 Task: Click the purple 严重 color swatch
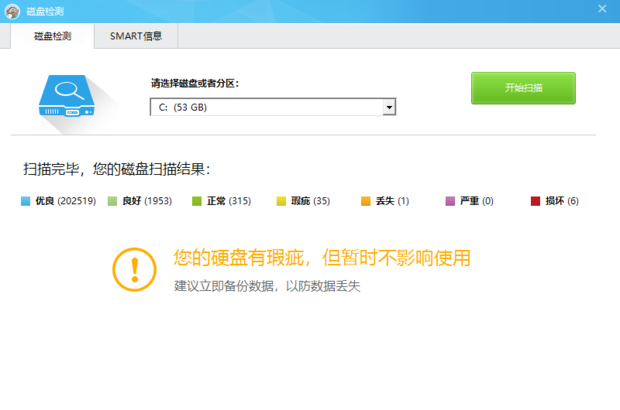pyautogui.click(x=450, y=201)
